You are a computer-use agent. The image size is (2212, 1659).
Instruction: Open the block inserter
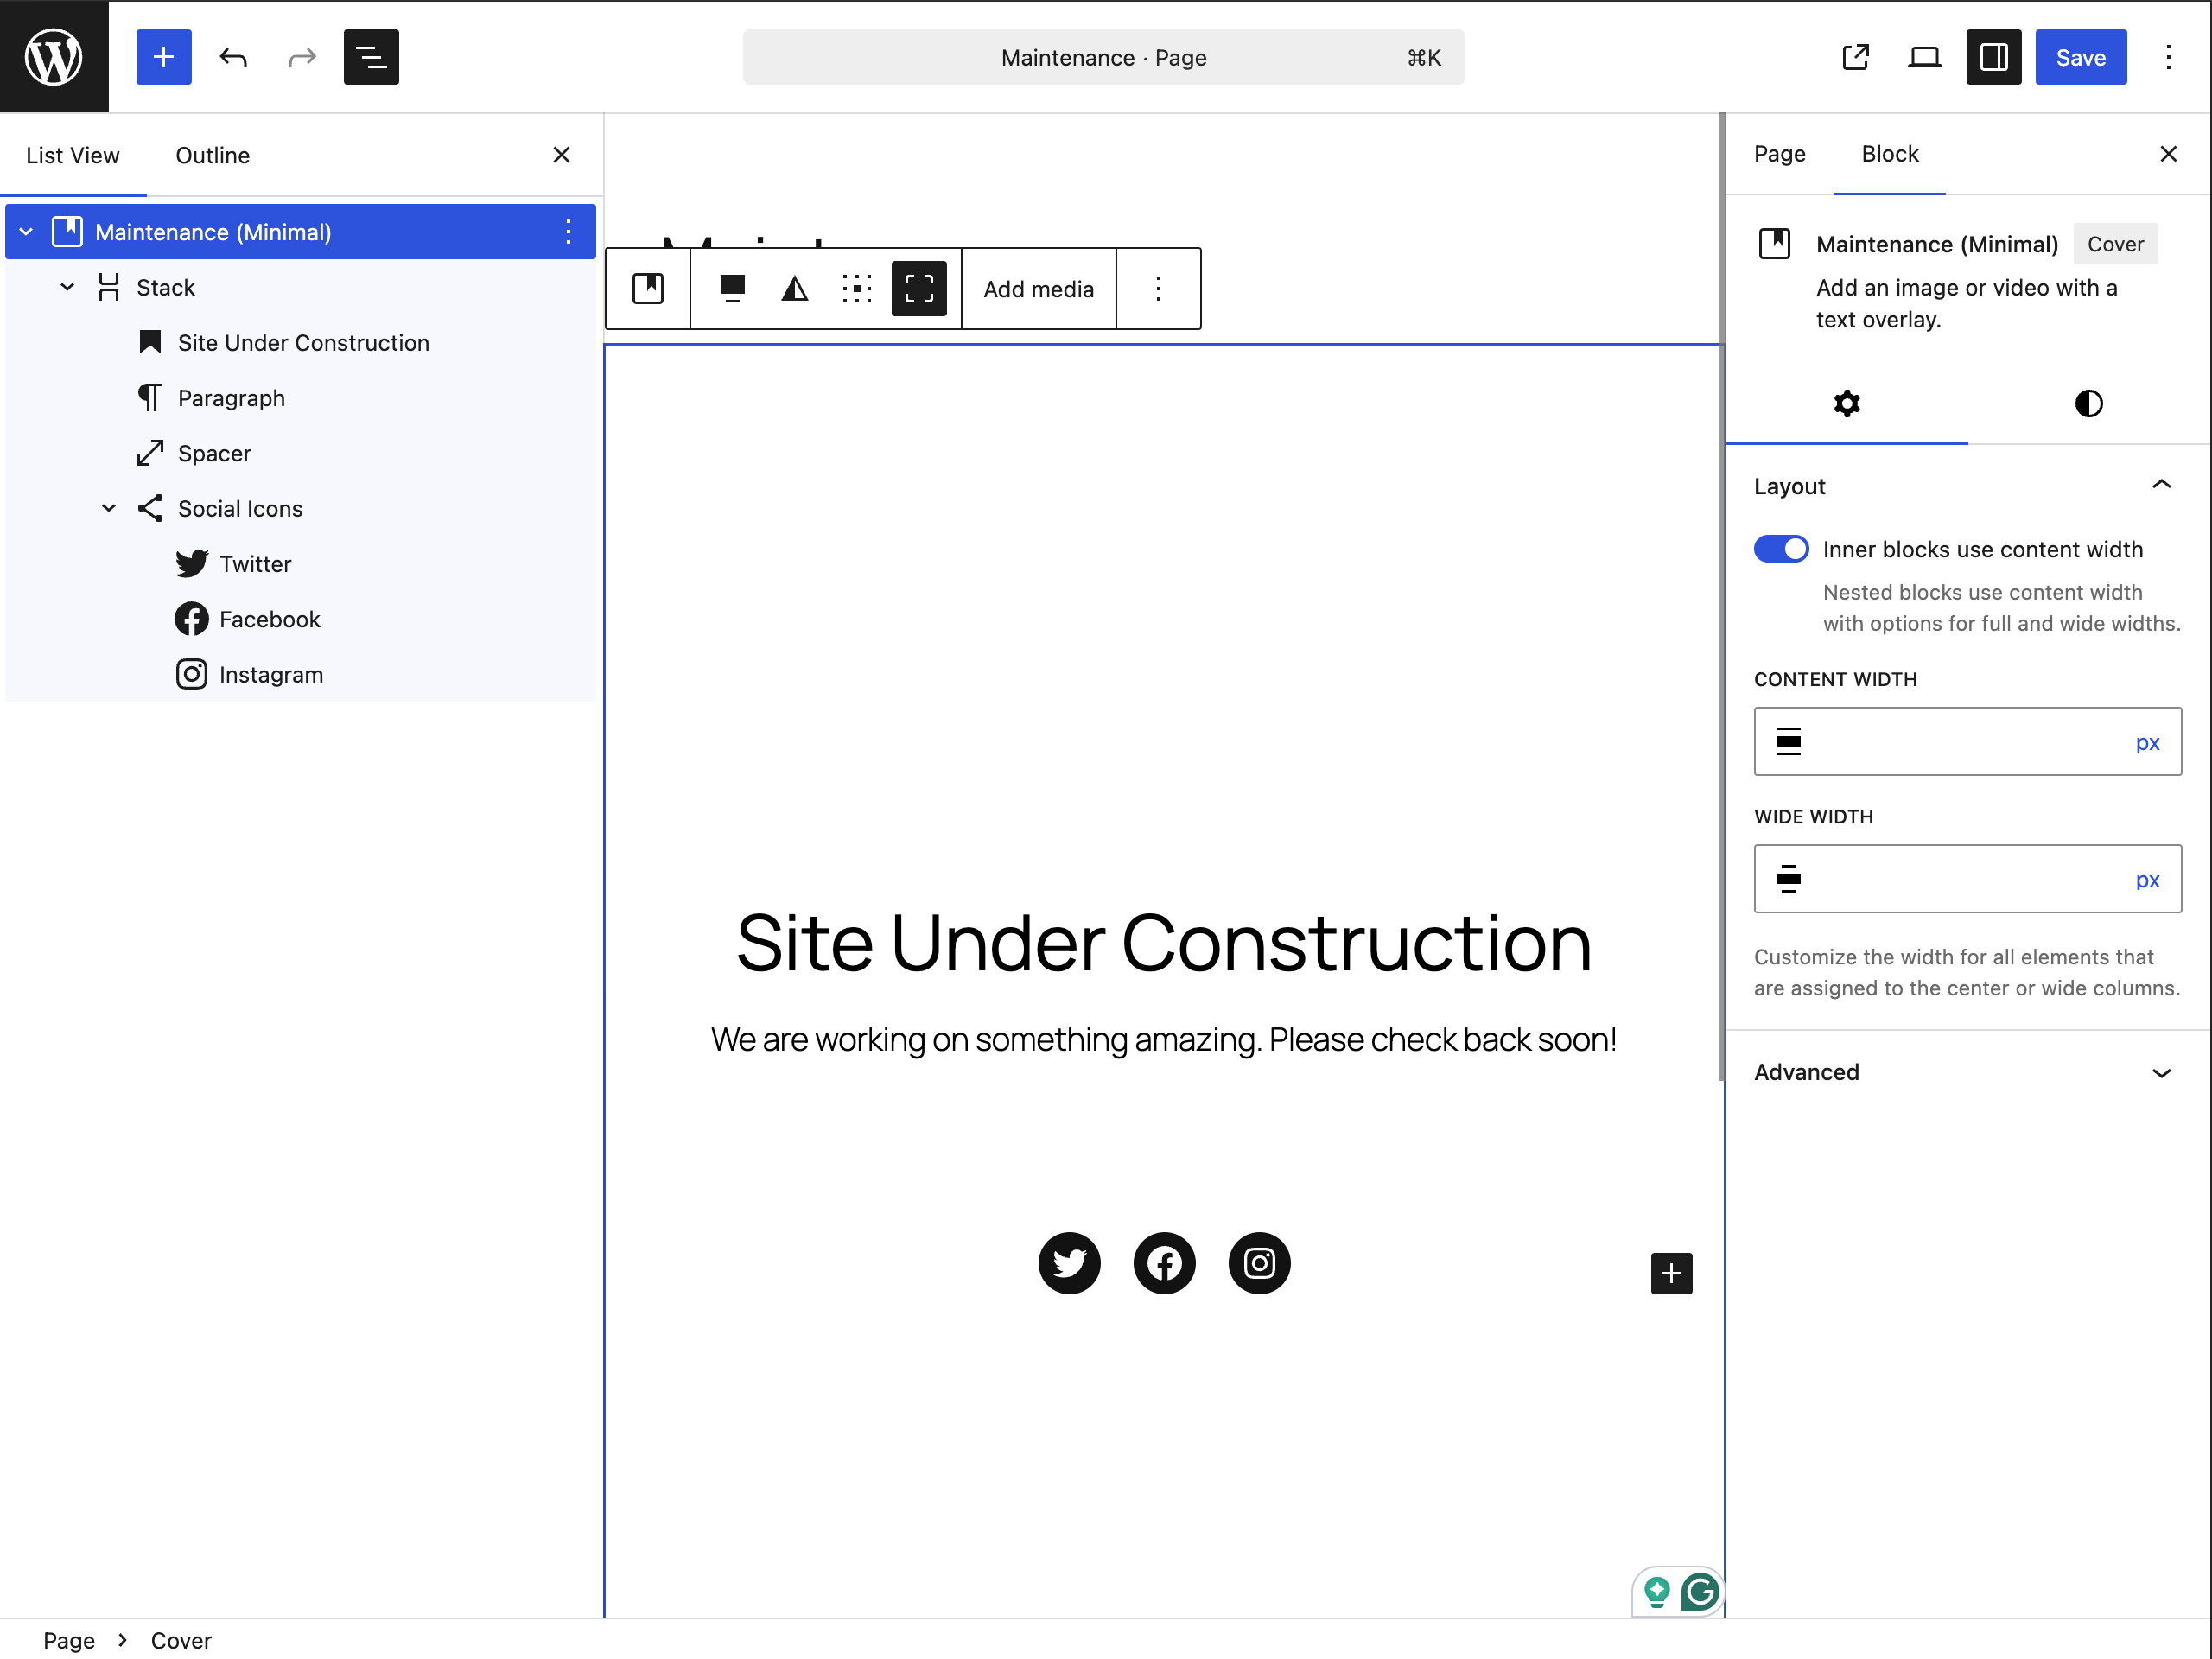162,57
